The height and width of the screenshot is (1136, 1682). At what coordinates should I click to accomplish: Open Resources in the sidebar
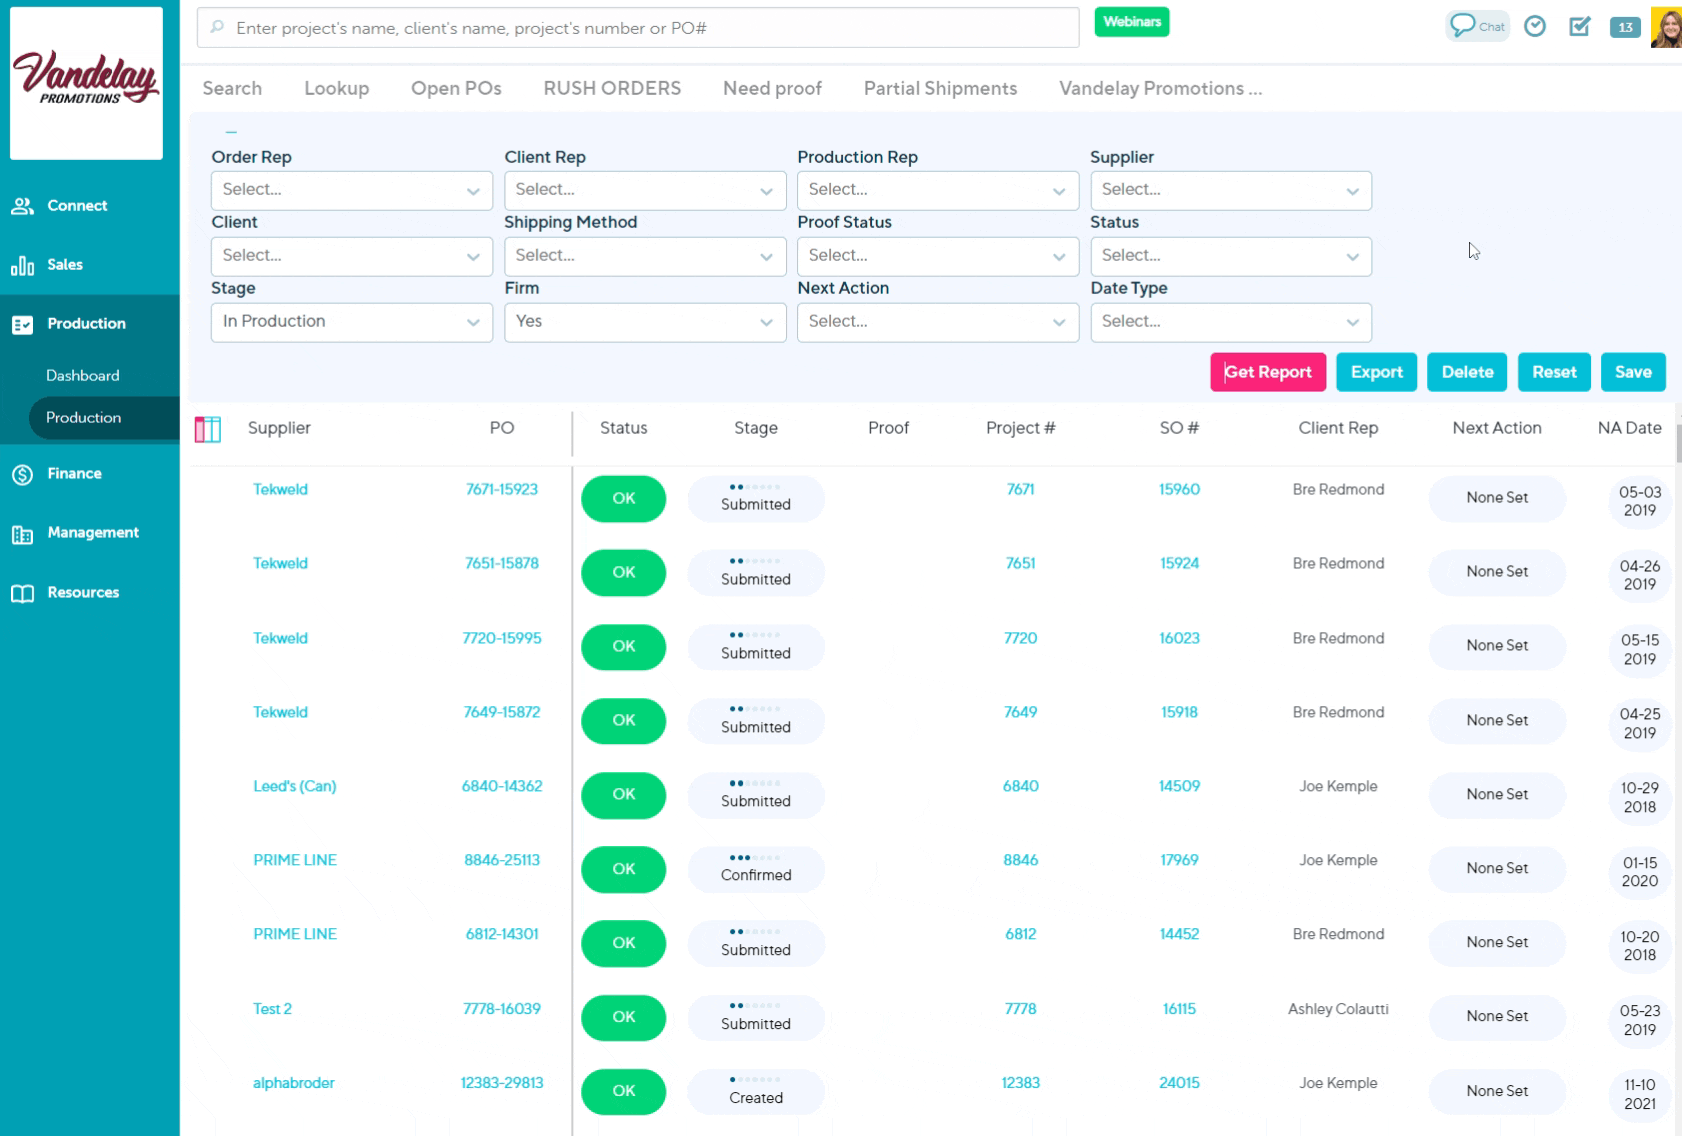point(83,593)
